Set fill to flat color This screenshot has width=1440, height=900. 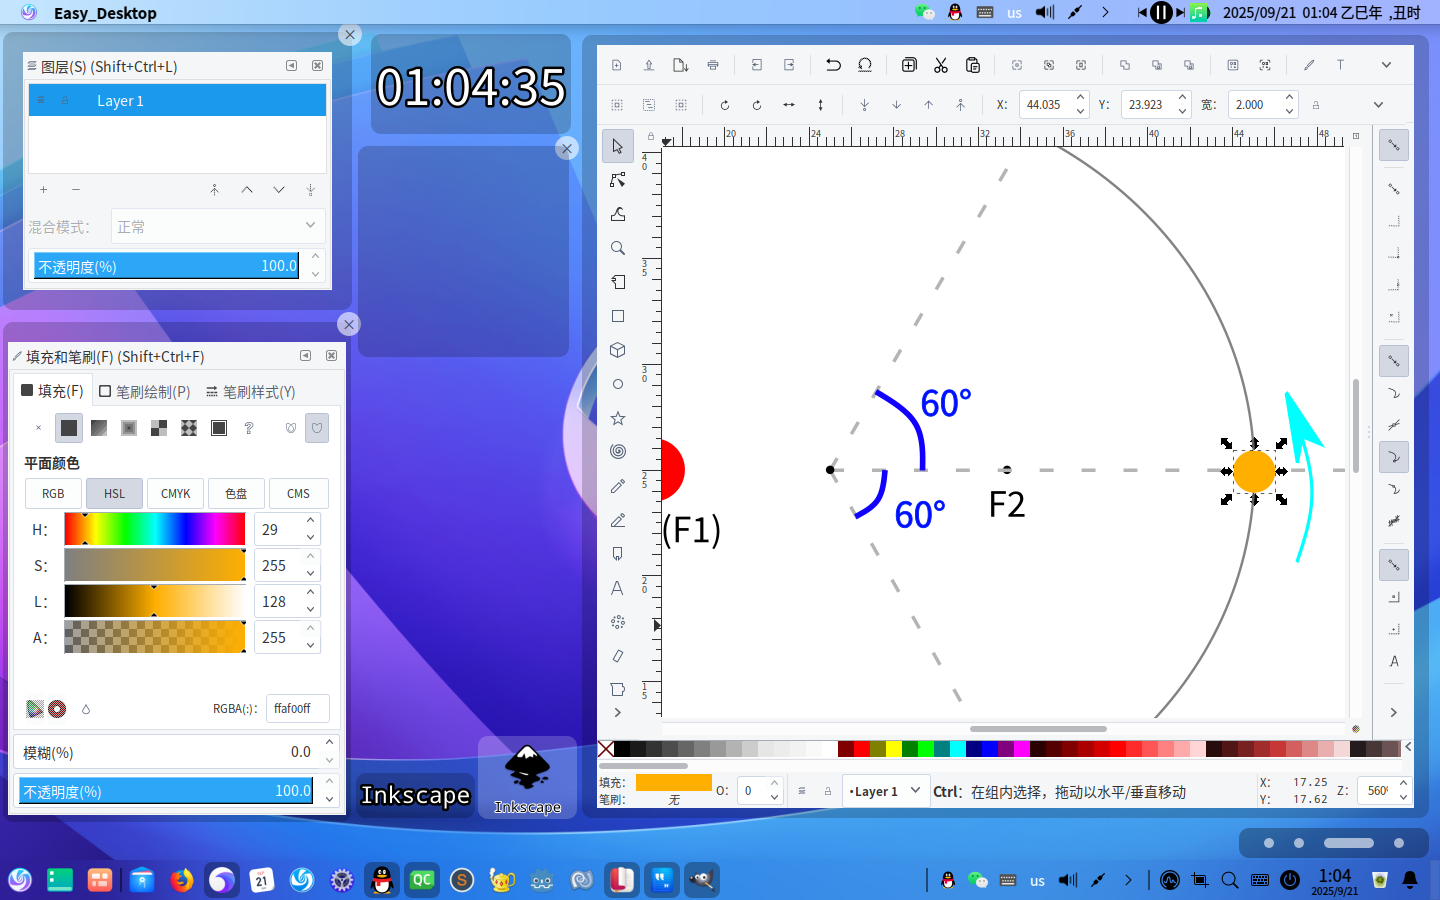(x=69, y=428)
